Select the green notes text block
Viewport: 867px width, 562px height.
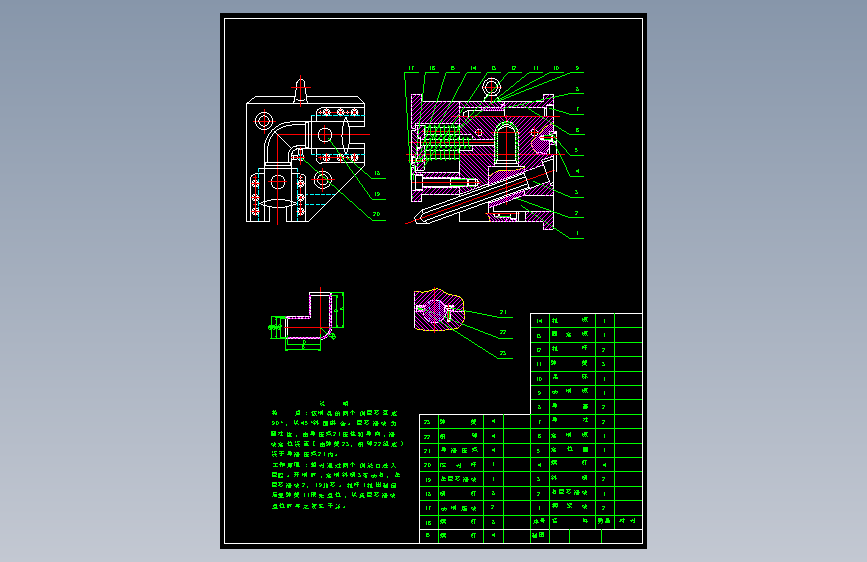click(x=337, y=455)
